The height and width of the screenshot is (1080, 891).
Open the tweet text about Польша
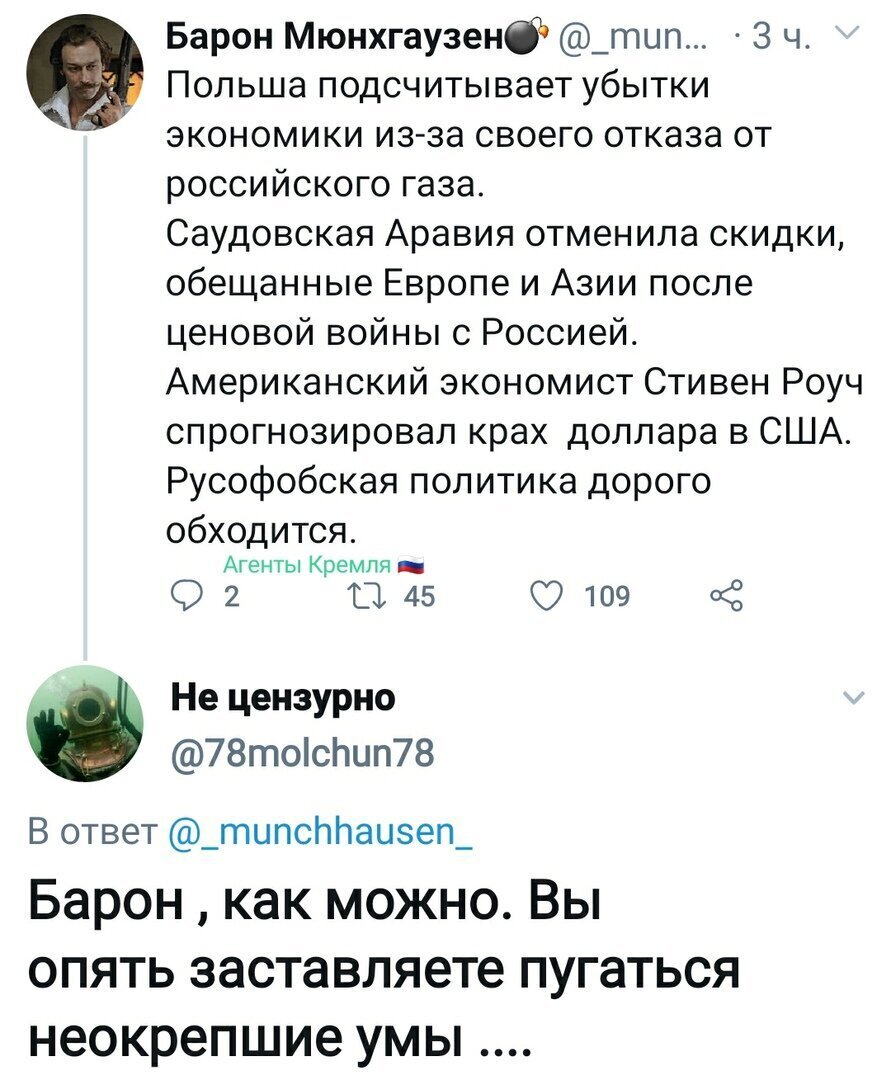(515, 308)
